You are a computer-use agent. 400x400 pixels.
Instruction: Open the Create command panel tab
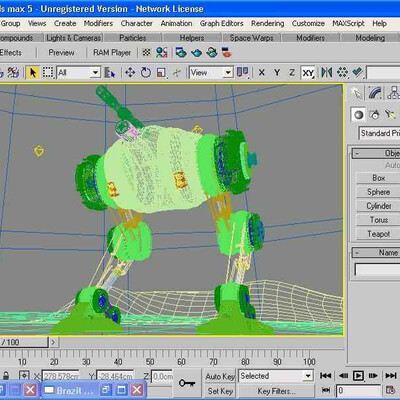(x=357, y=93)
